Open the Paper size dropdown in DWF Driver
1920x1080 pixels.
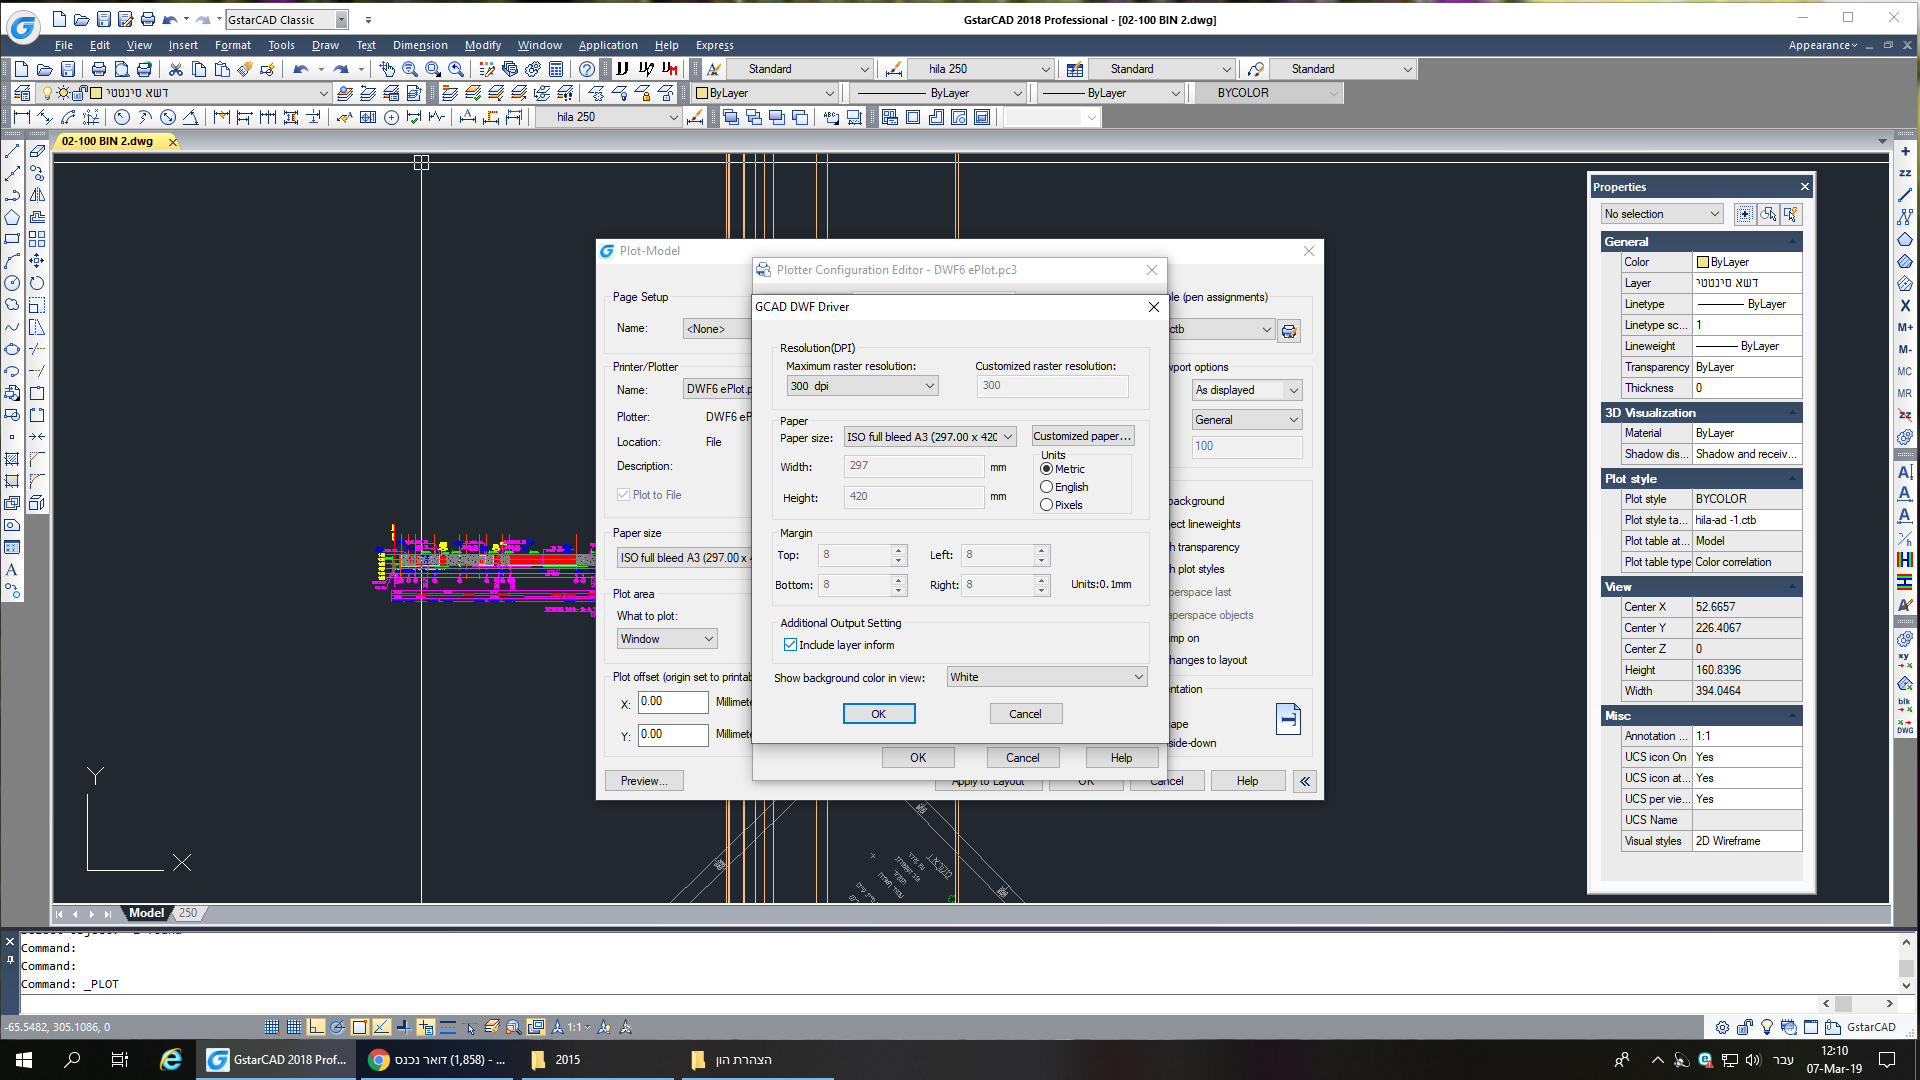click(x=930, y=437)
